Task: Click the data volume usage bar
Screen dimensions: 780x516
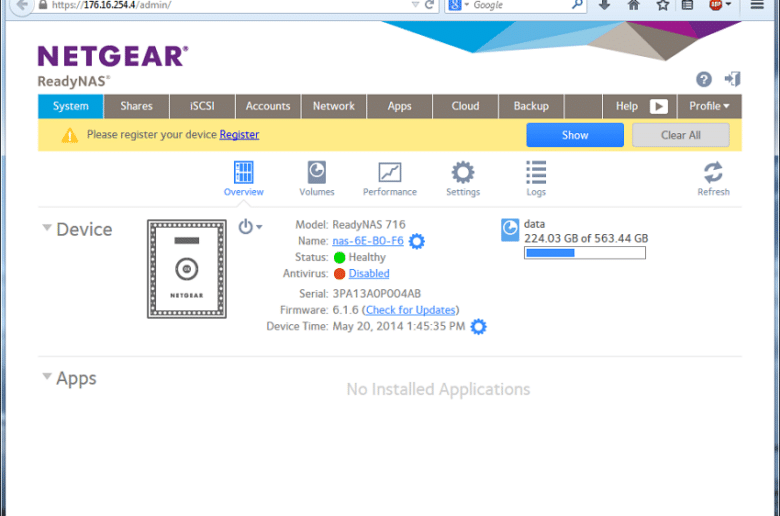Action: coord(585,253)
